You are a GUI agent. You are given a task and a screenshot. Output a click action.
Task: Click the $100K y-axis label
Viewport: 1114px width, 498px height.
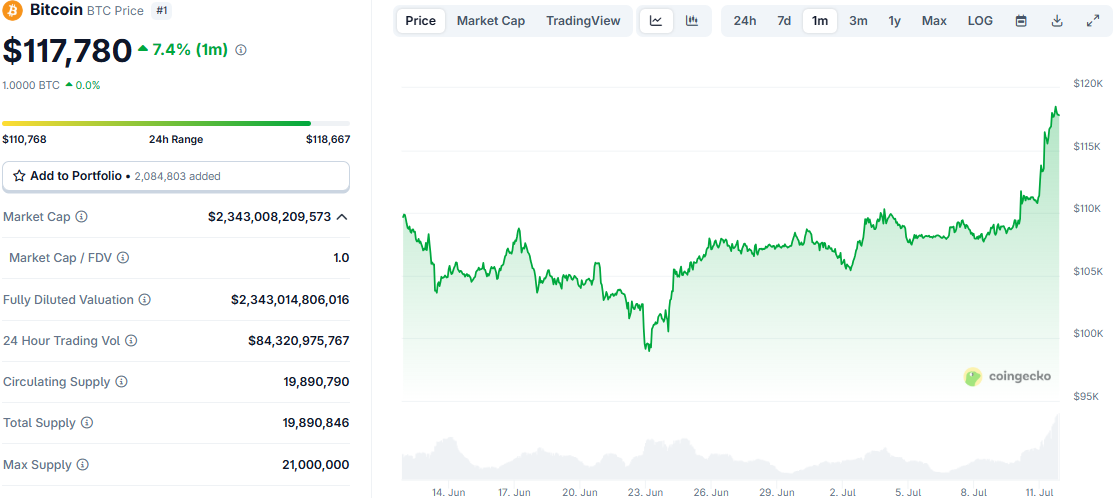pos(1087,333)
